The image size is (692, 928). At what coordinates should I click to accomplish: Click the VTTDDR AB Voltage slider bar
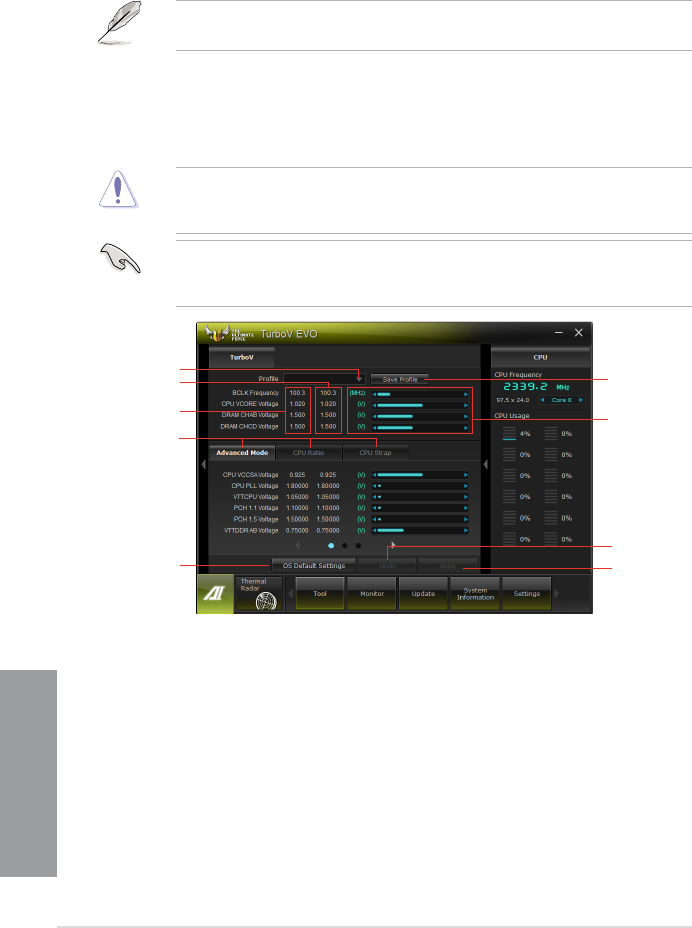420,530
